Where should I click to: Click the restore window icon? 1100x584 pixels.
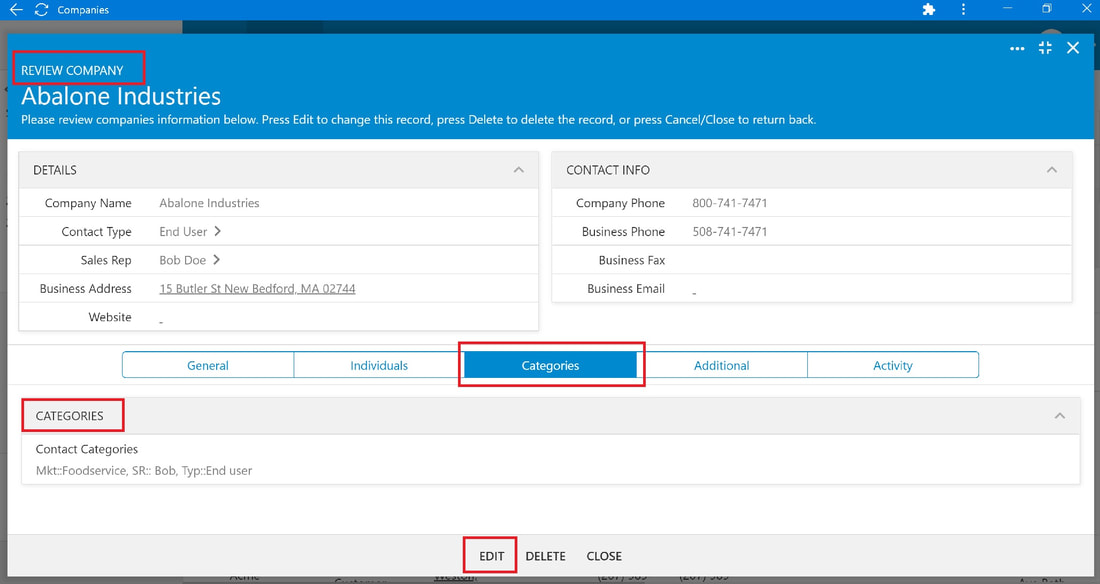1047,8
